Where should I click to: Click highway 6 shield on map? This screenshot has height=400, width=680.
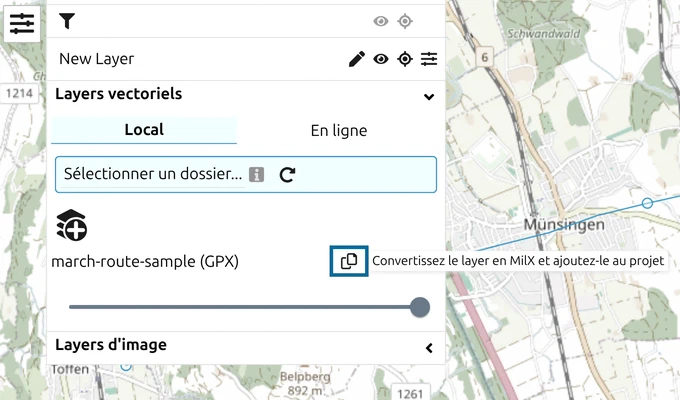(484, 57)
